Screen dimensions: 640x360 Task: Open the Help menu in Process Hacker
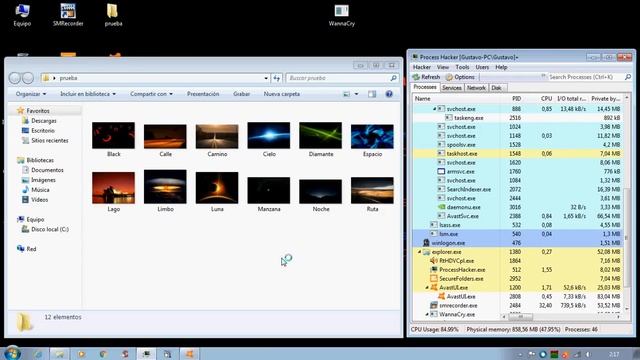(501, 67)
